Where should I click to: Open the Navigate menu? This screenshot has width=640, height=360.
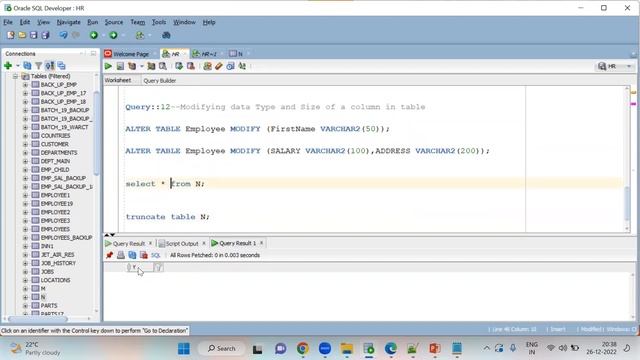[x=68, y=22]
